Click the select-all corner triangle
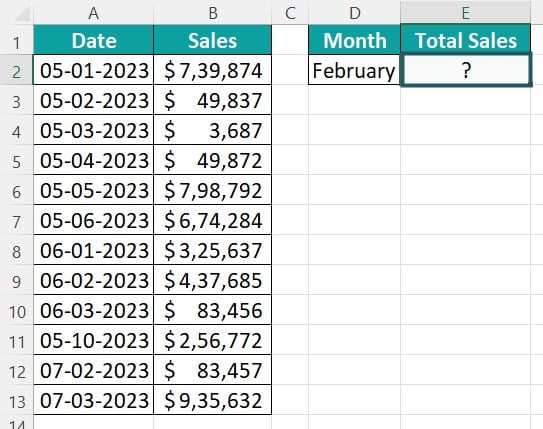Screen dimensions: 543x429 (22, 14)
